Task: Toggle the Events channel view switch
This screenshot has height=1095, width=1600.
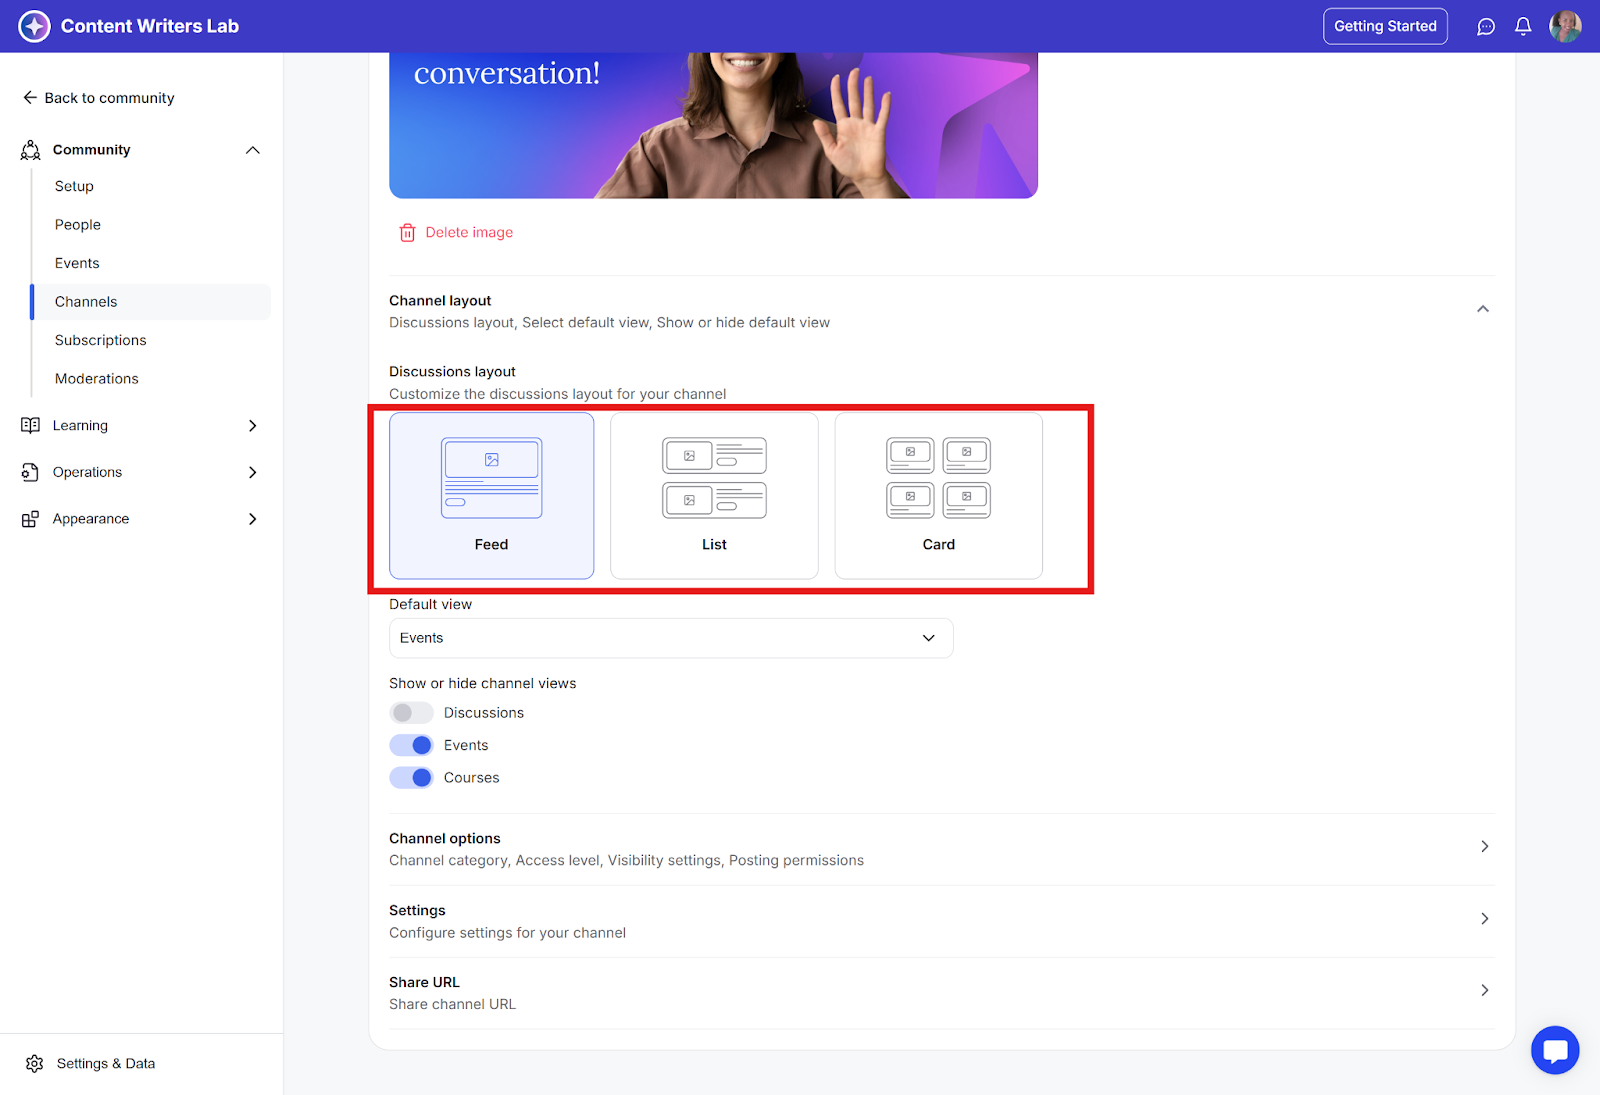Action: point(411,745)
